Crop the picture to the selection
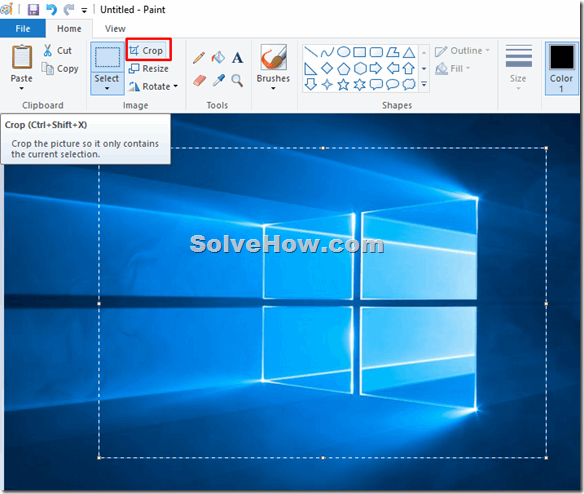Viewport: 584px width, 494px height. [x=146, y=50]
